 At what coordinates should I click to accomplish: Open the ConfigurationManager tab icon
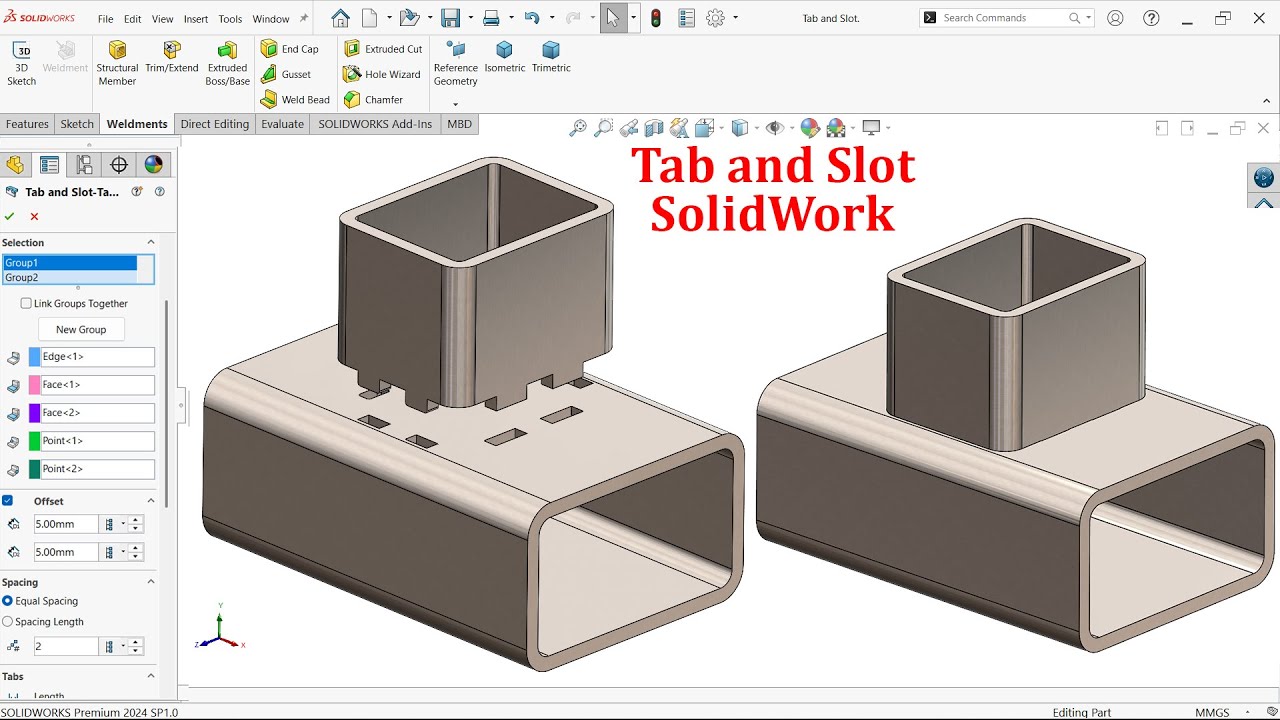point(84,165)
